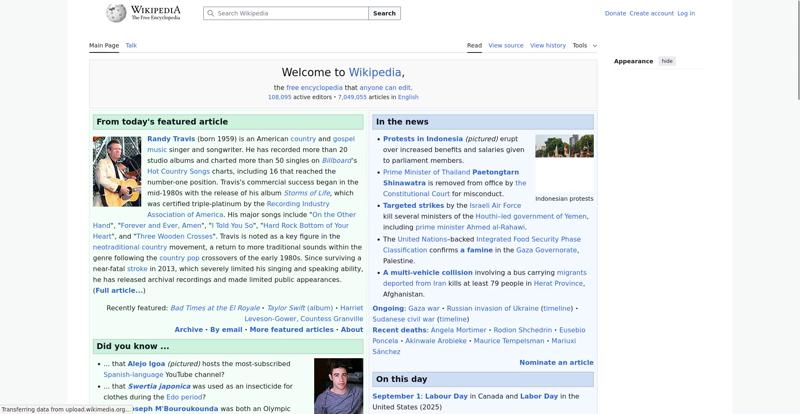Click the Wikipedia link in welcome heading
The image size is (800, 414).
coord(375,72)
